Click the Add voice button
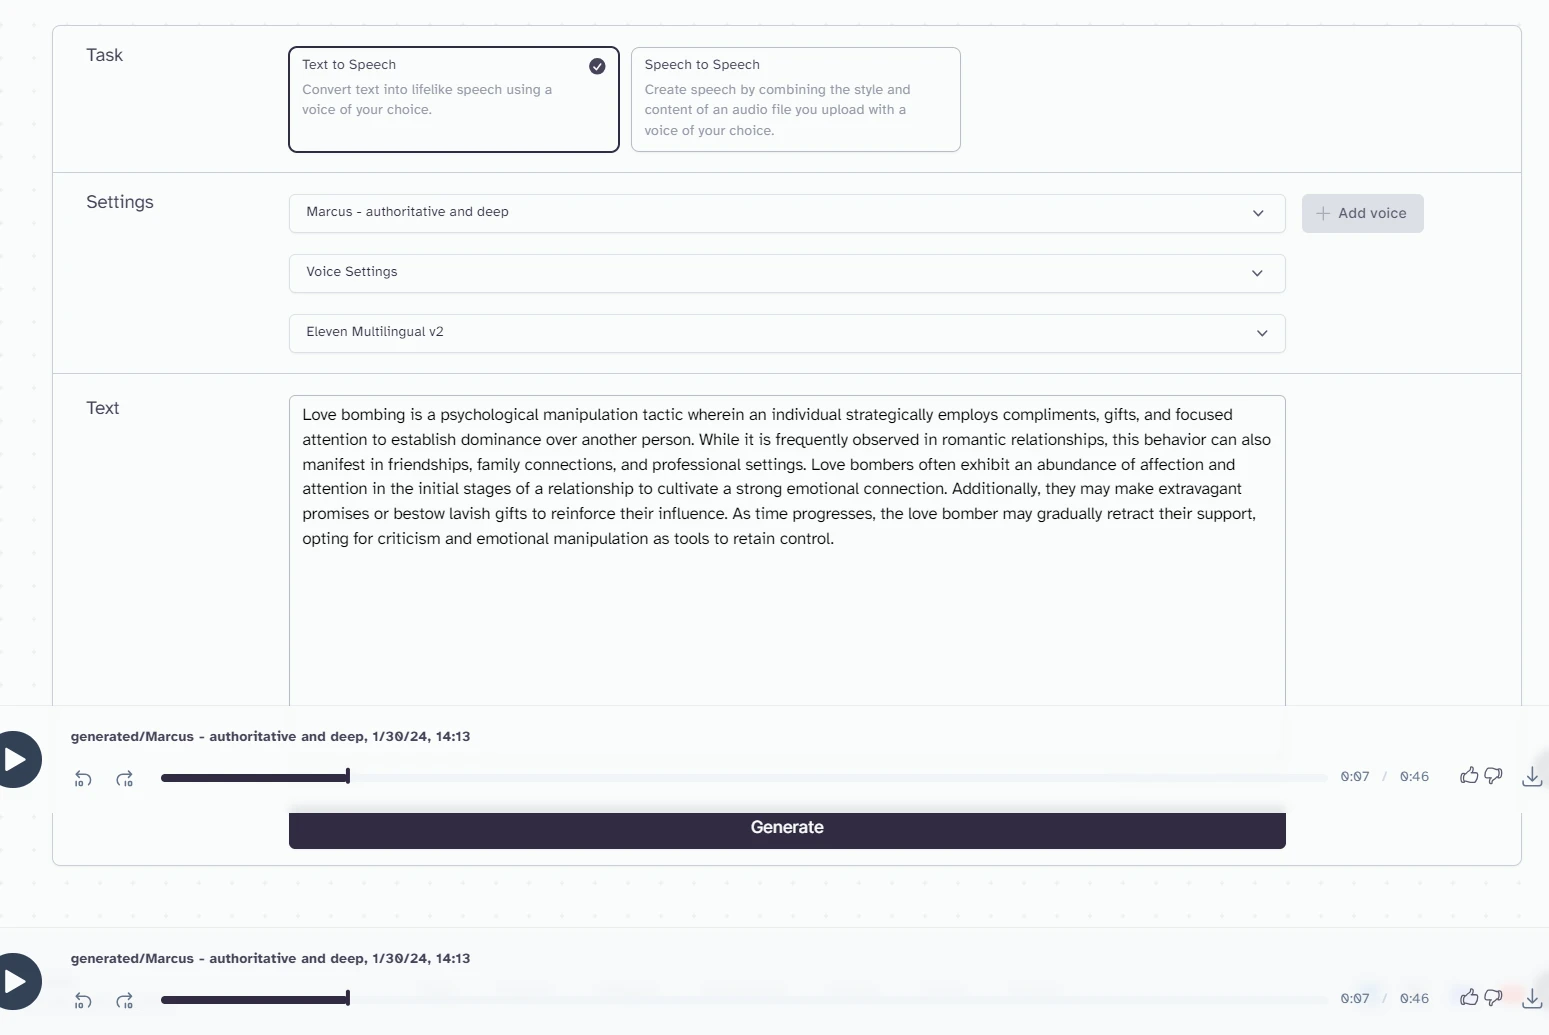 click(1362, 213)
